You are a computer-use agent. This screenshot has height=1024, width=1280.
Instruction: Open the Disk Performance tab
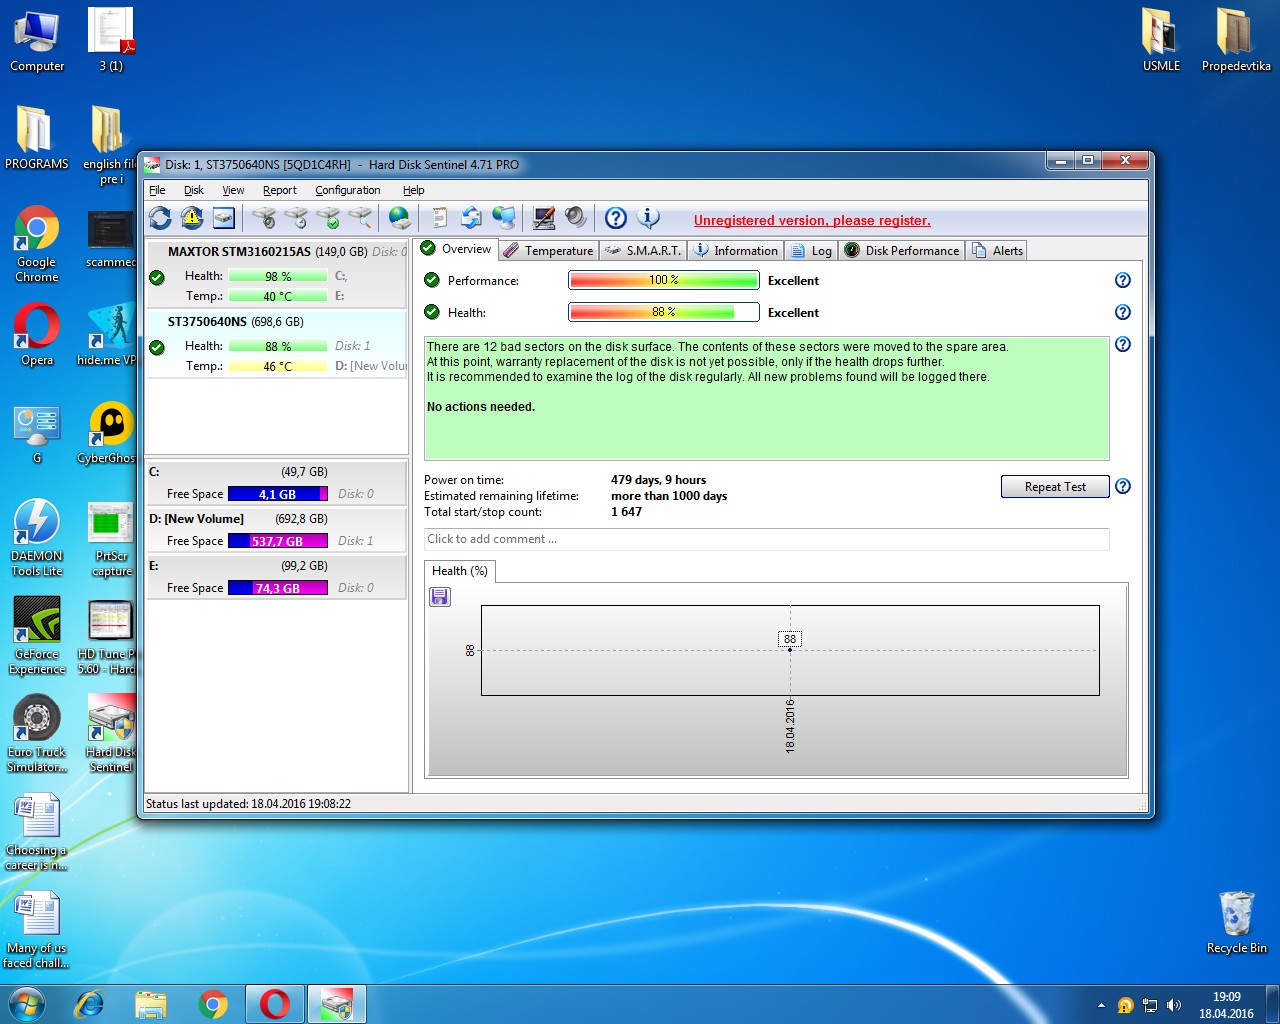click(902, 251)
